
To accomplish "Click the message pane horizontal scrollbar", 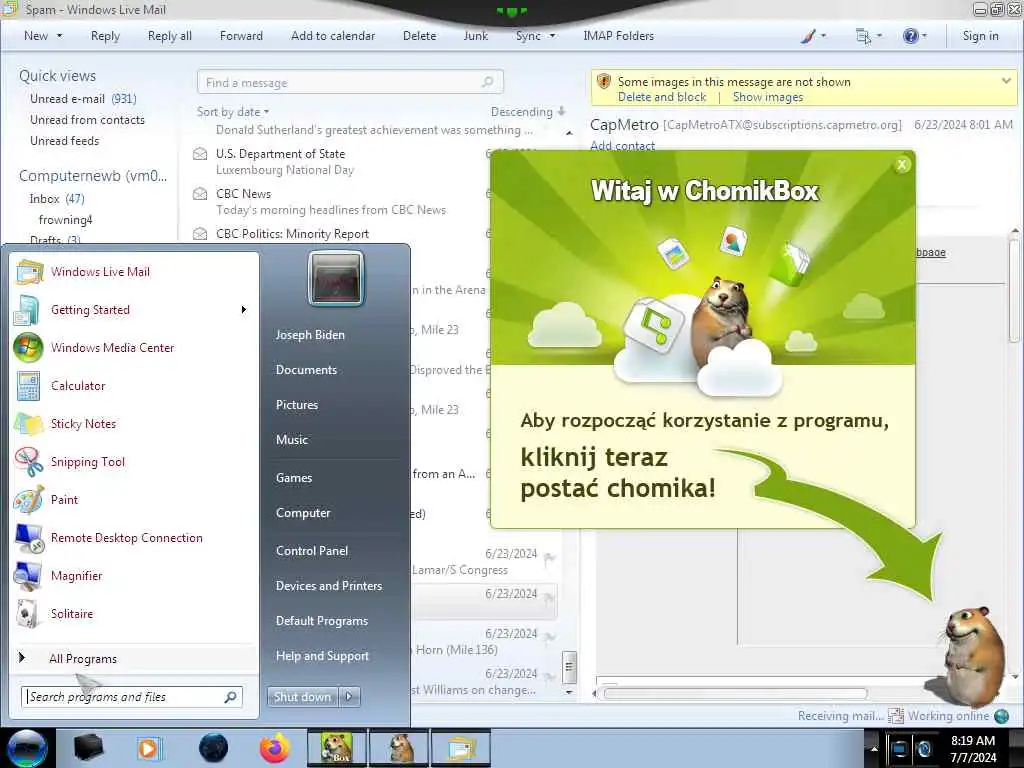I will [x=735, y=694].
